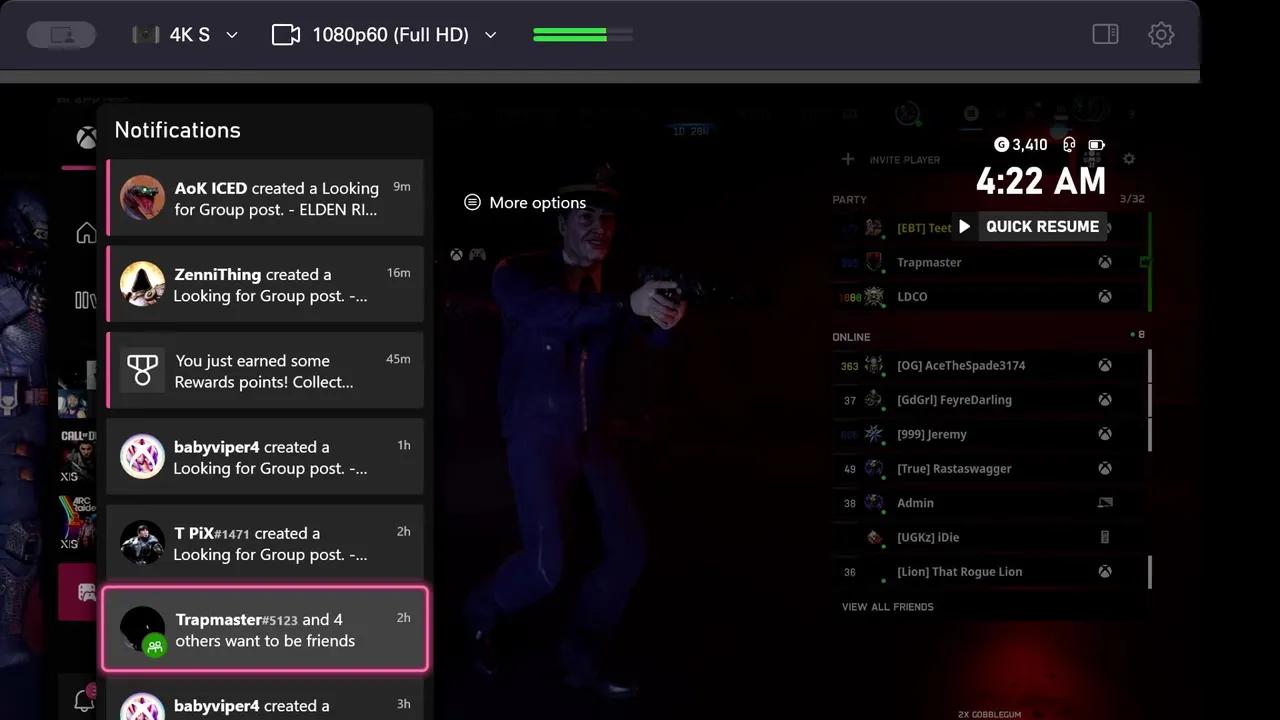Viewport: 1280px width, 720px height.
Task: Open Trapmaster friend request notification
Action: point(265,629)
